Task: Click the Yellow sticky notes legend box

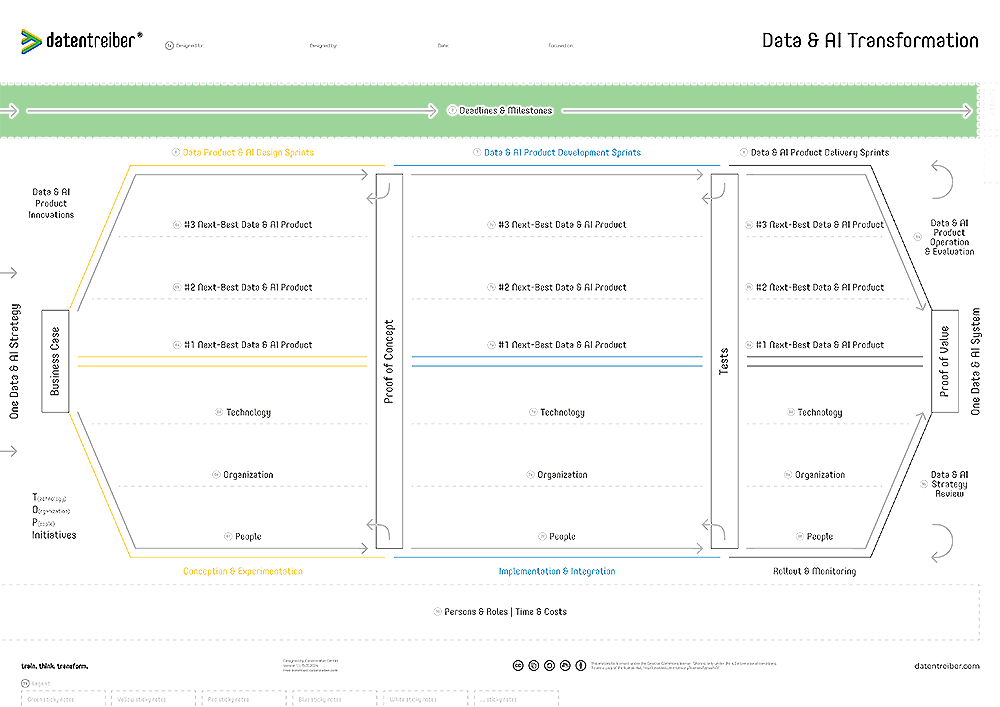Action: pos(154,699)
